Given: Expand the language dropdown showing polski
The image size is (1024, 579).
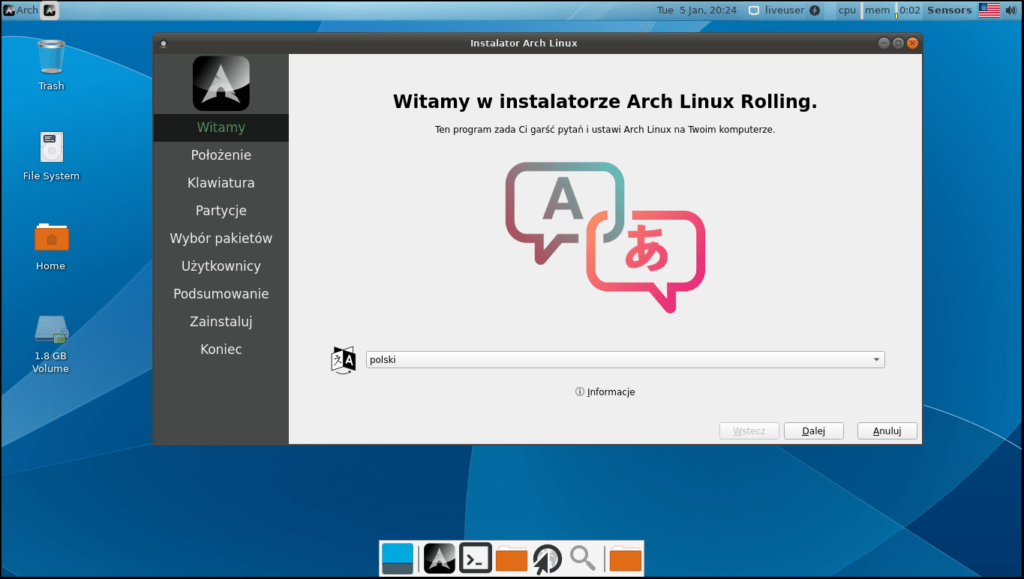Looking at the screenshot, I should coord(625,360).
